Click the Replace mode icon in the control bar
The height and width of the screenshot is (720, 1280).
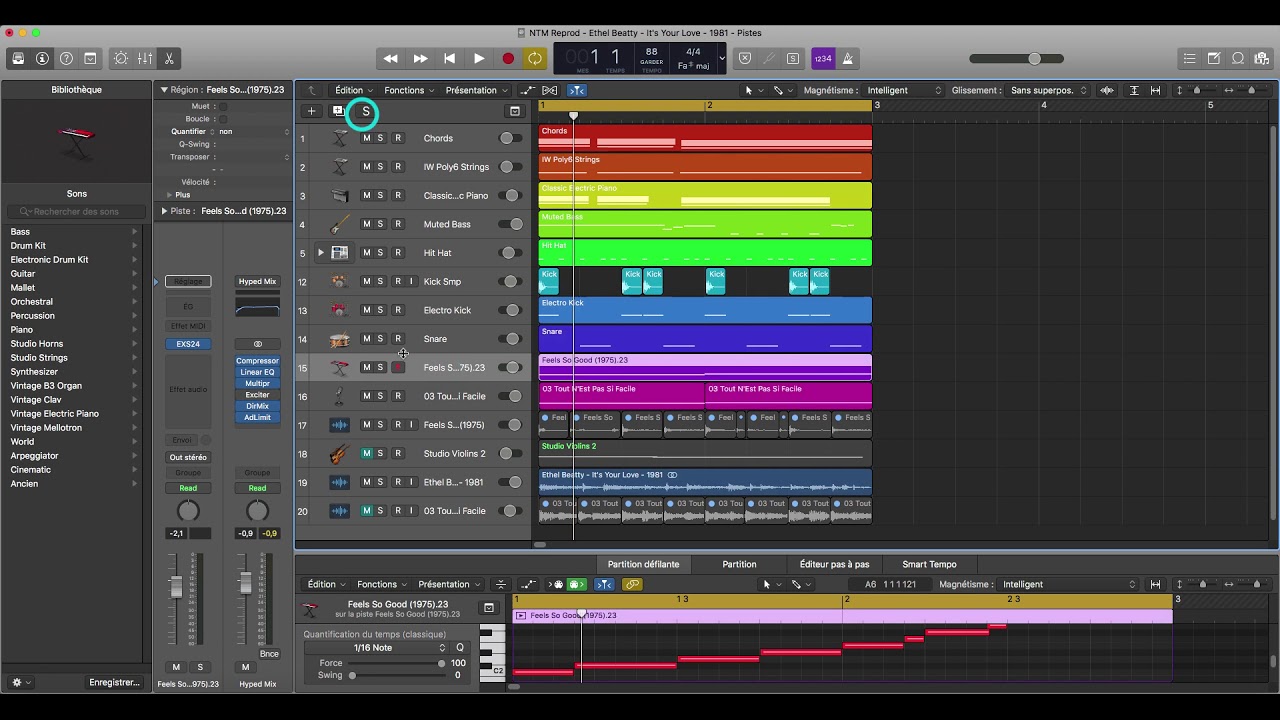pyautogui.click(x=745, y=59)
